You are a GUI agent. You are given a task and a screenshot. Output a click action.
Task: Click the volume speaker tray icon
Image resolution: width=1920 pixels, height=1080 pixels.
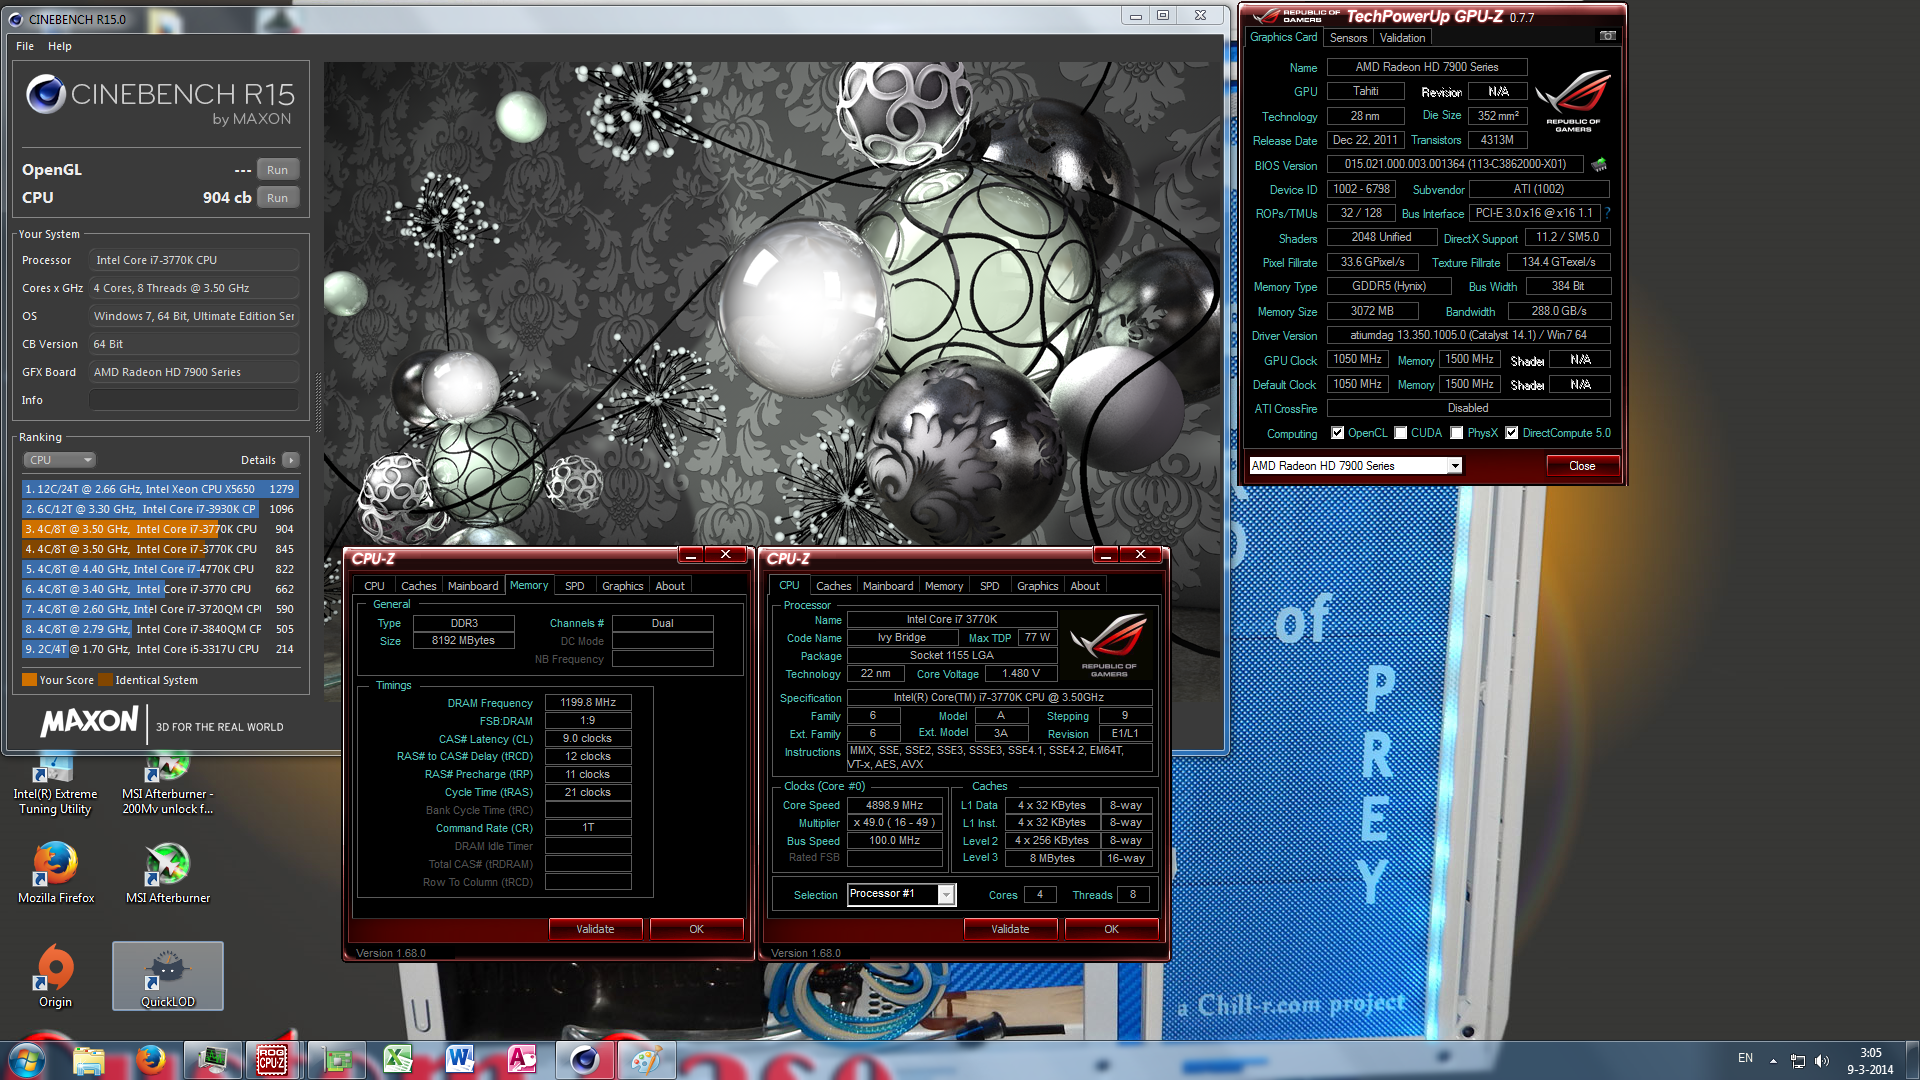pos(1821,1061)
